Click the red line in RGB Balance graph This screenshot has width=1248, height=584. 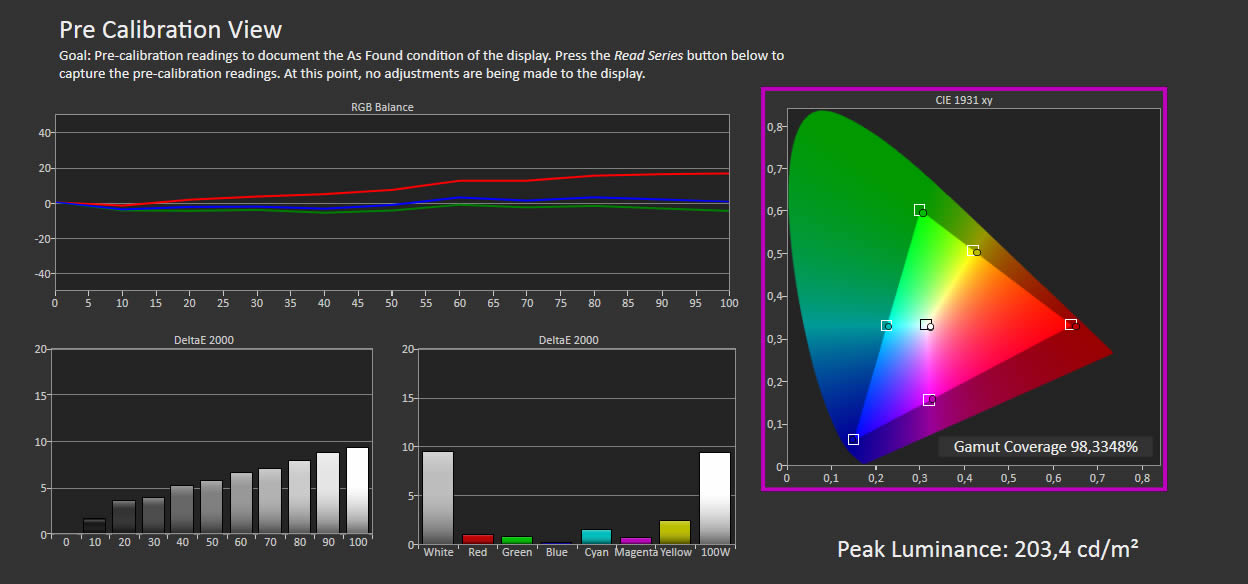(500, 183)
